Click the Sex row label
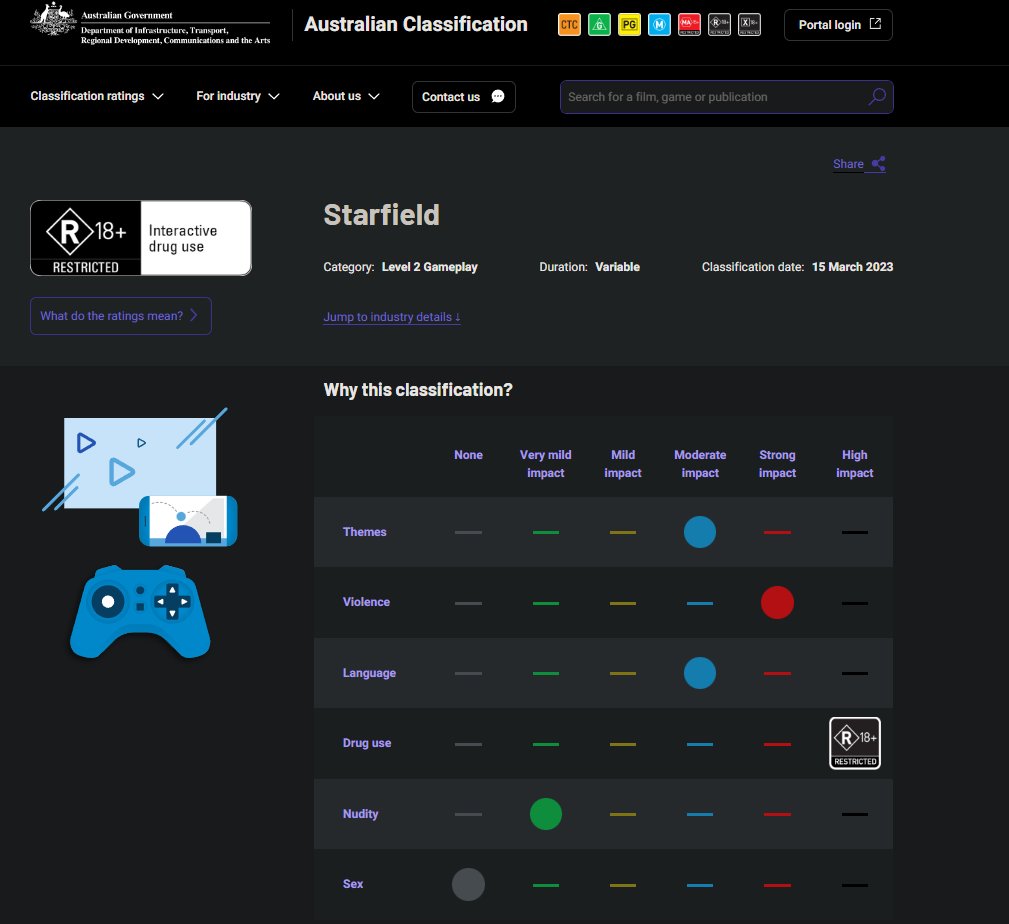The image size is (1009, 924). pos(353,884)
